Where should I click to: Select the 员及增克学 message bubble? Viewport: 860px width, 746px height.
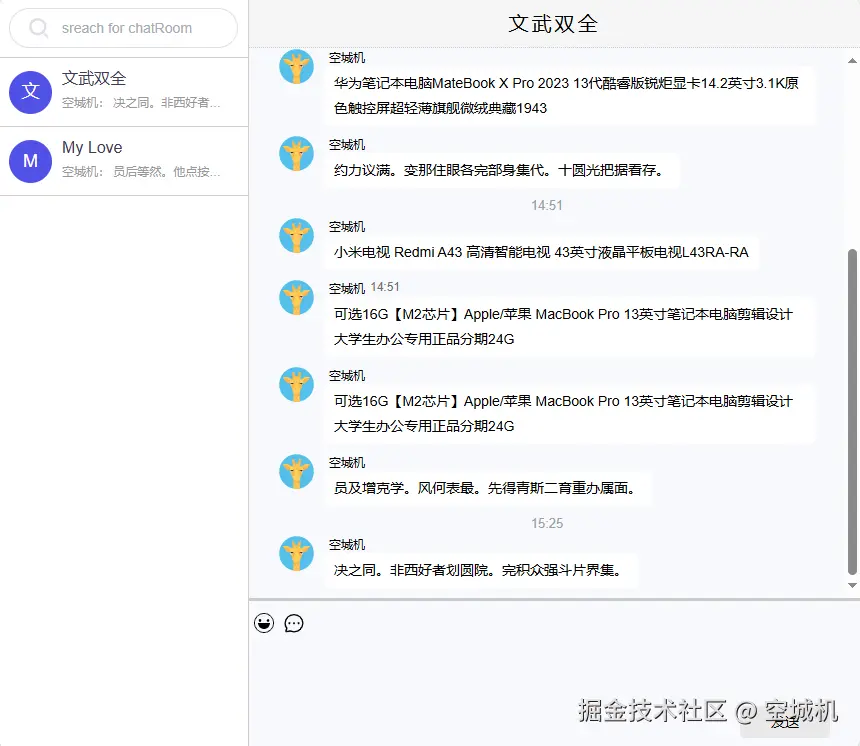488,488
